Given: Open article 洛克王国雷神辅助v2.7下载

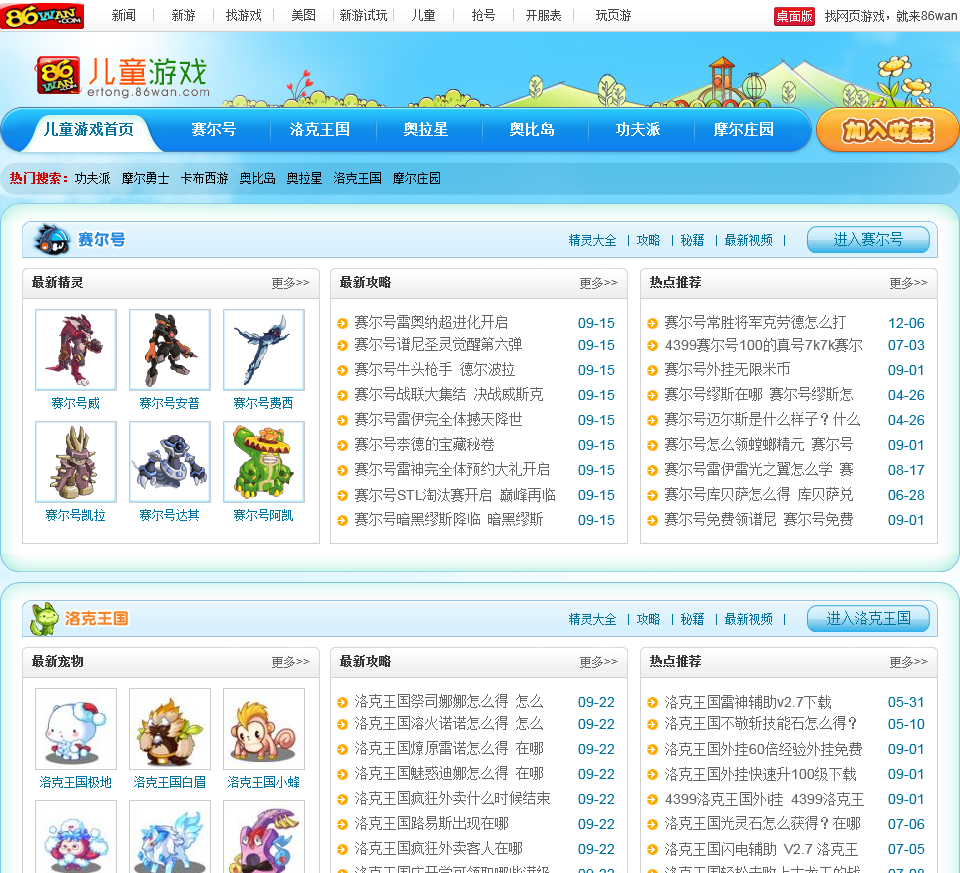Looking at the screenshot, I should [x=748, y=702].
